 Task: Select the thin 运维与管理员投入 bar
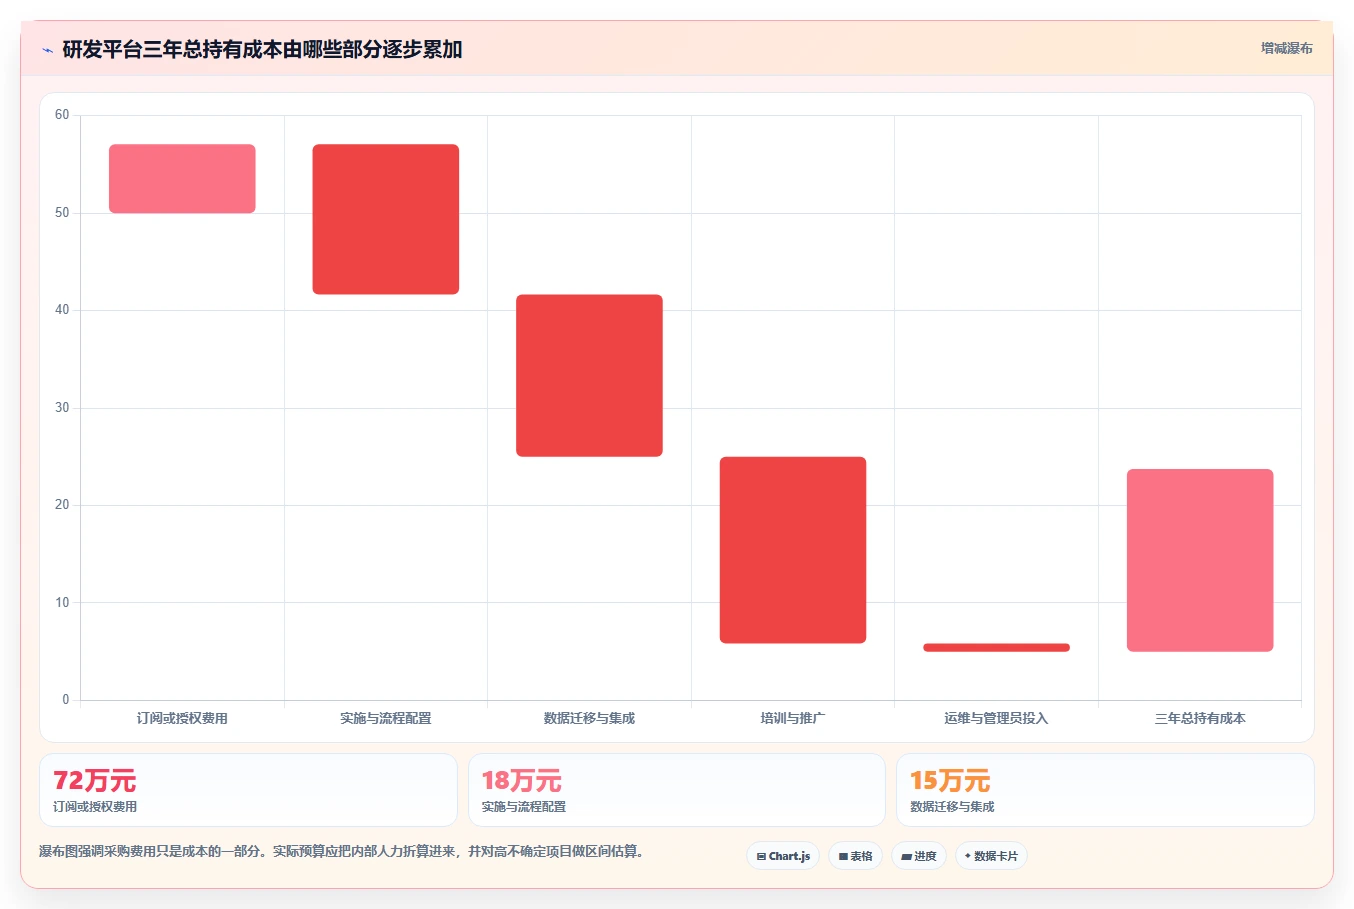996,648
